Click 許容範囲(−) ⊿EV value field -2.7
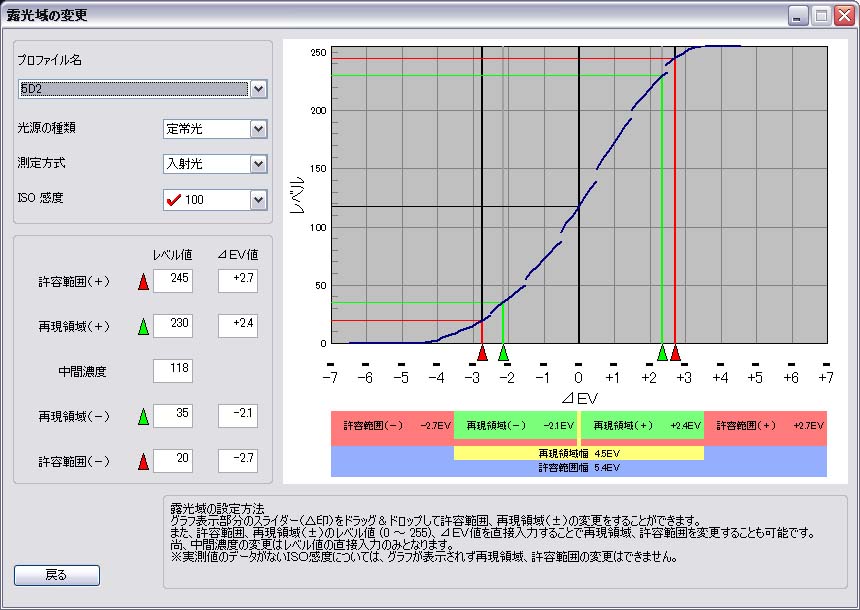Viewport: 860px width, 610px height. [238, 461]
